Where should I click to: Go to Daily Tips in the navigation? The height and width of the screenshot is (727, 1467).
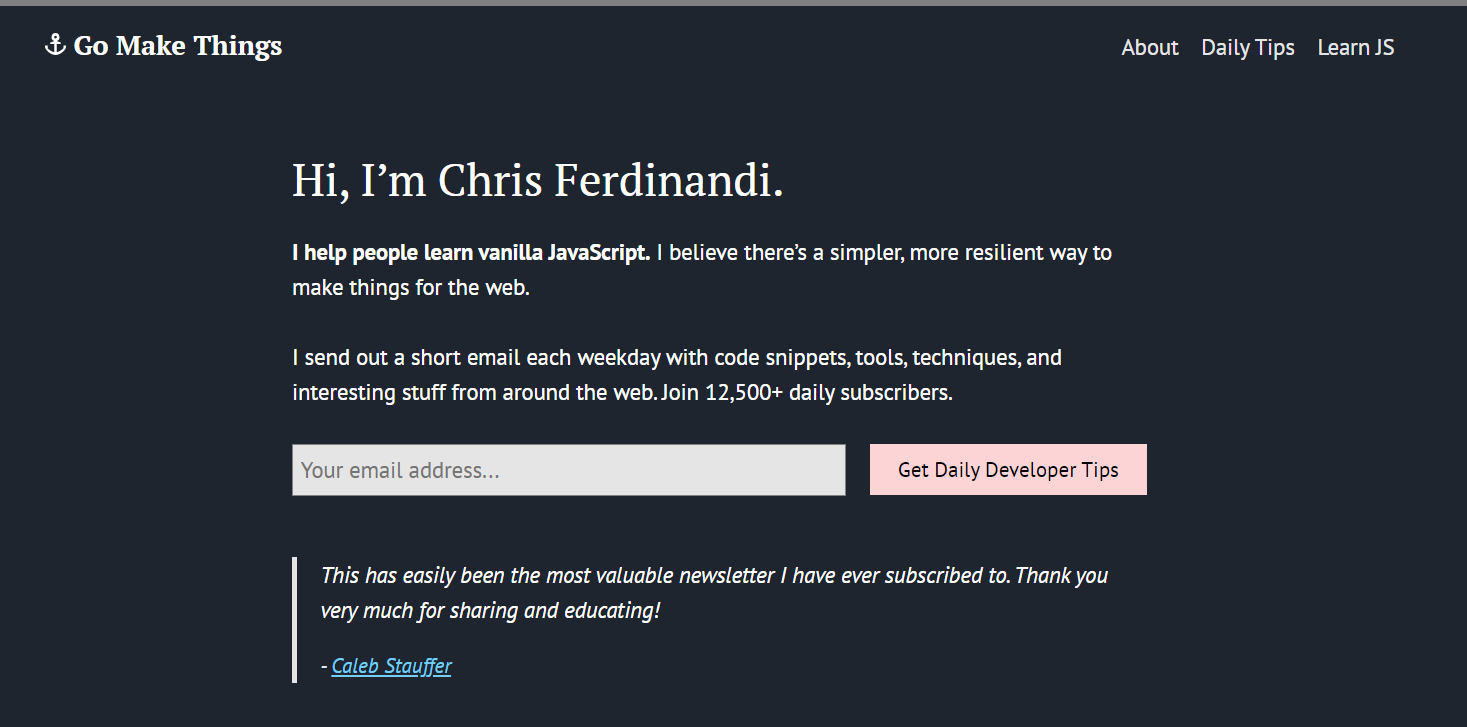click(1248, 47)
